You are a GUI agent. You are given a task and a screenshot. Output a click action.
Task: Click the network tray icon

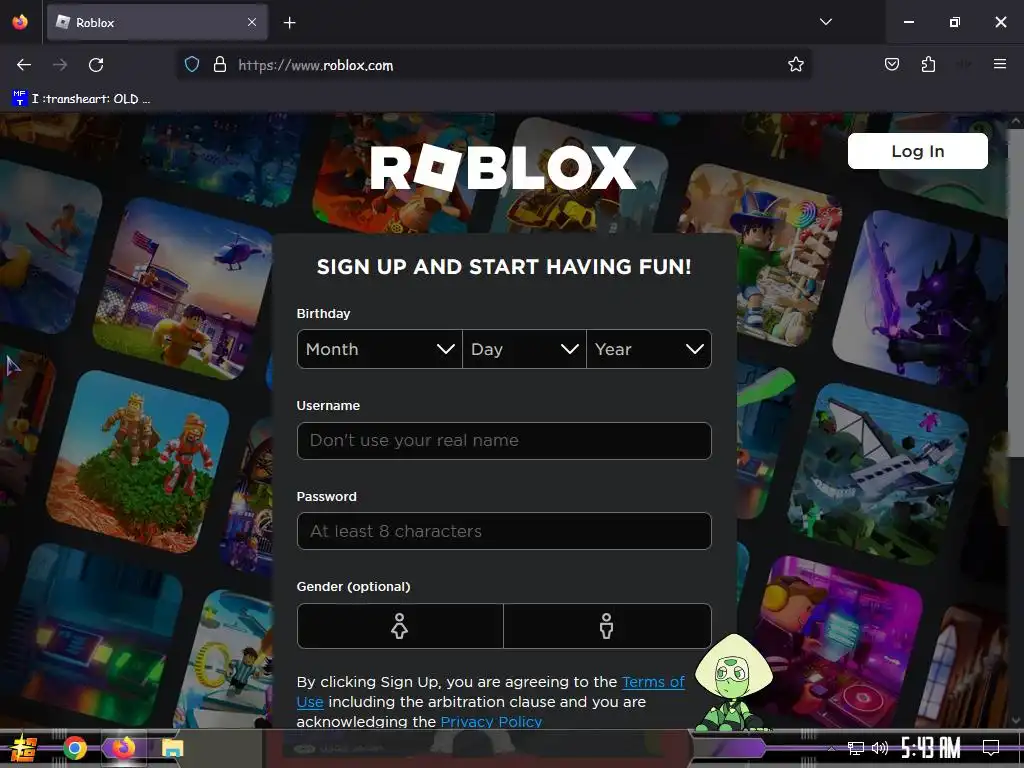click(855, 748)
